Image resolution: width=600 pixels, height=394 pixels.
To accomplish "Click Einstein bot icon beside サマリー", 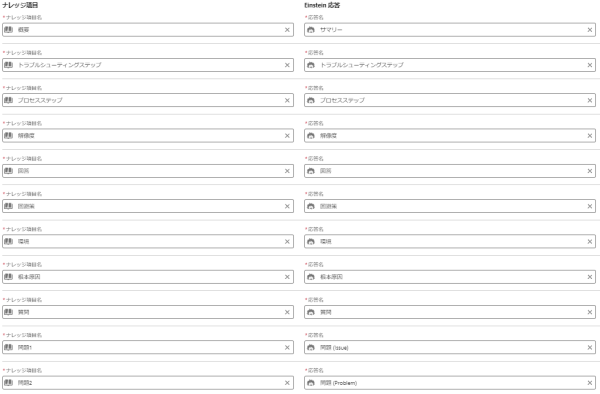I will click(311, 29).
